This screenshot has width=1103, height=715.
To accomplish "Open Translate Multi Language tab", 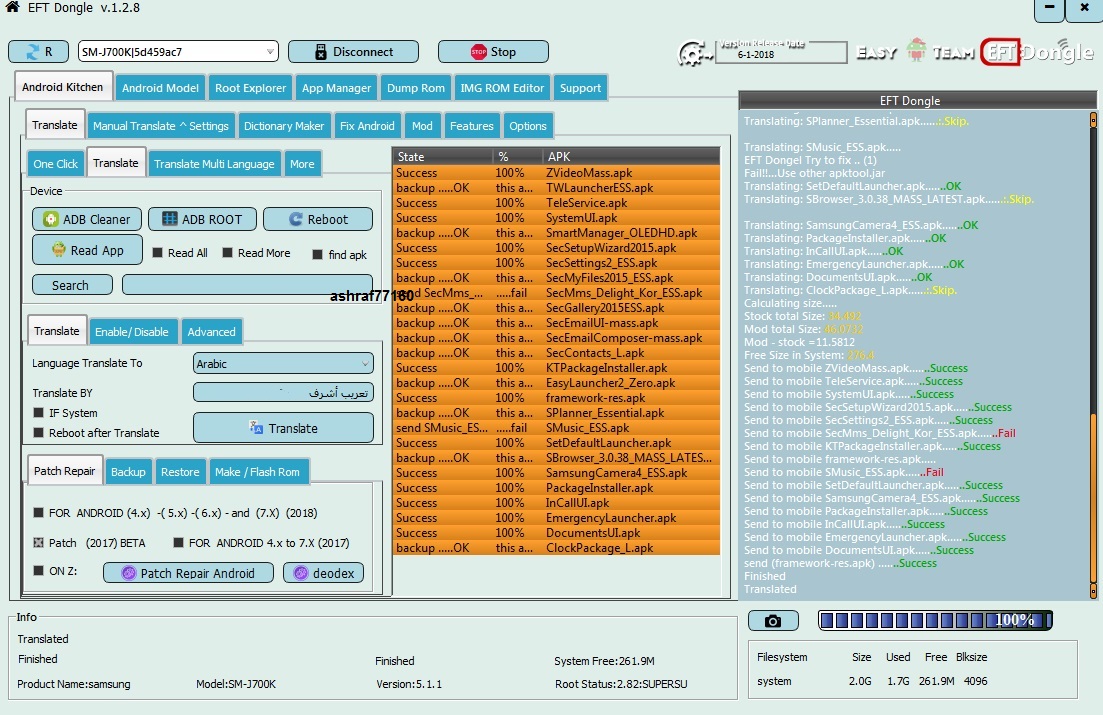I will [x=214, y=164].
